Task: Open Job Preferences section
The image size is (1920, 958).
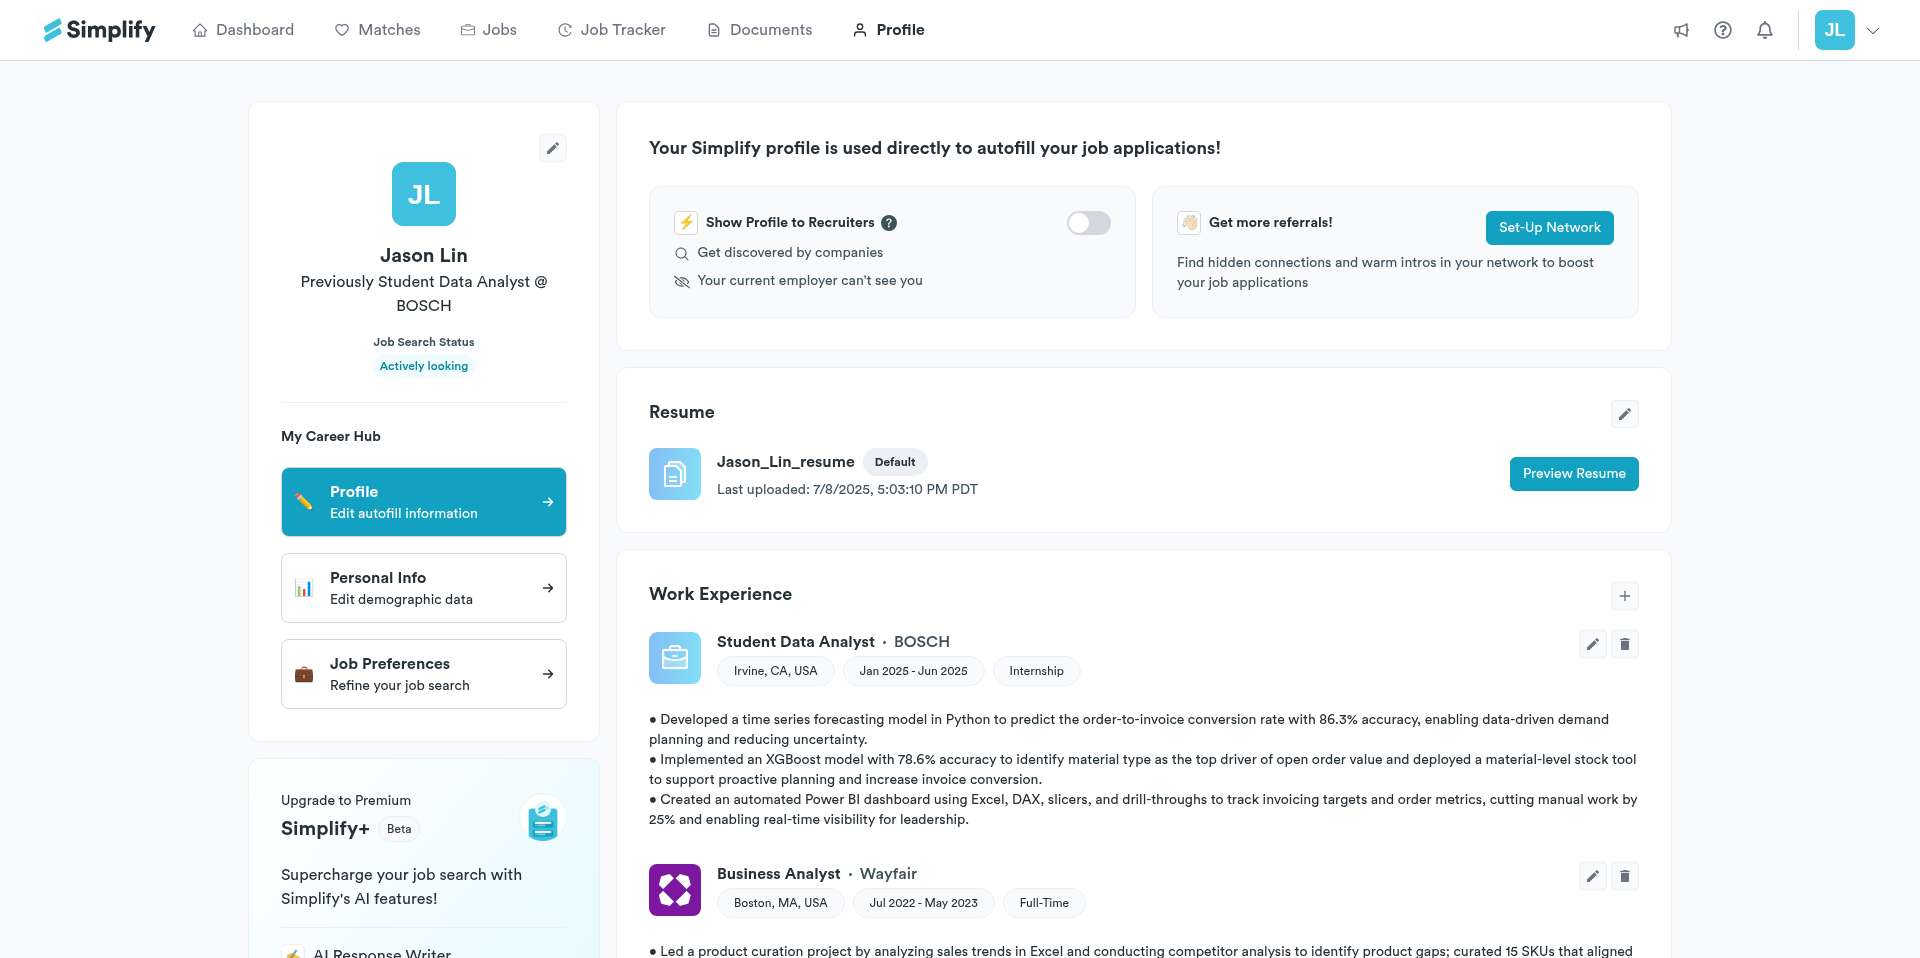Action: coord(424,674)
